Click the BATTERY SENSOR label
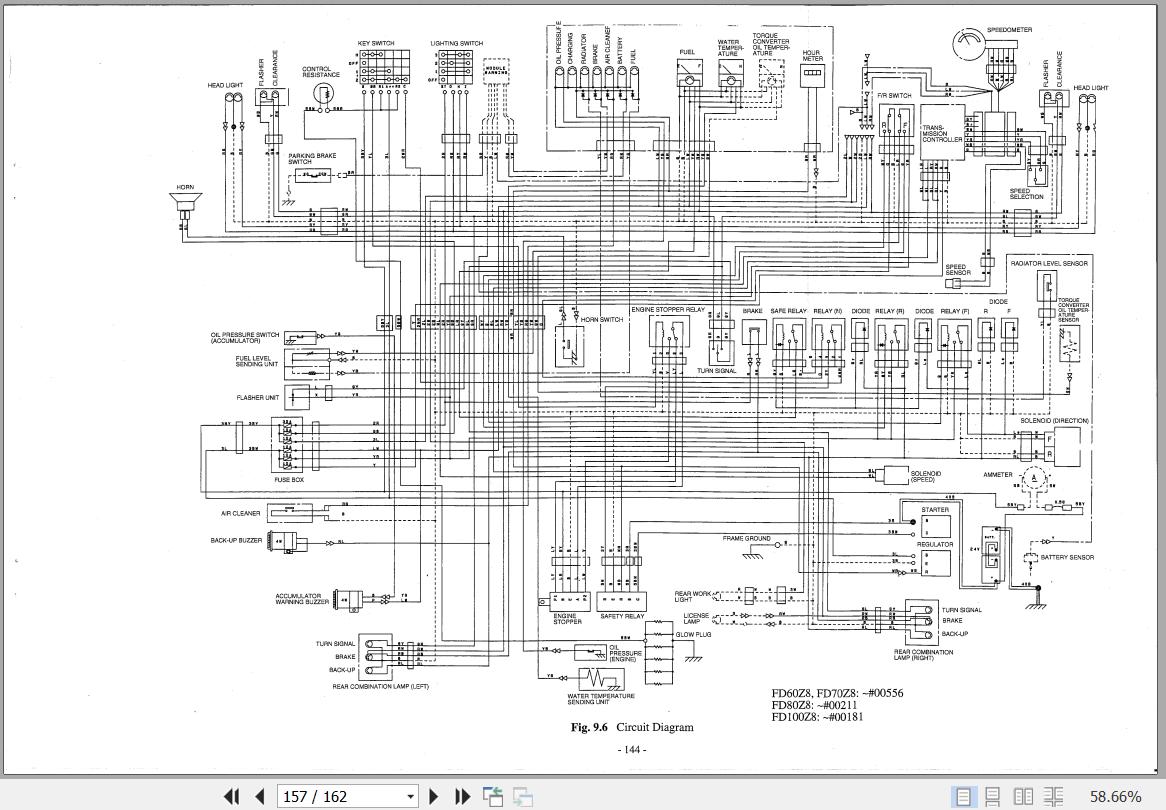Viewport: 1166px width, 810px height. point(1067,557)
